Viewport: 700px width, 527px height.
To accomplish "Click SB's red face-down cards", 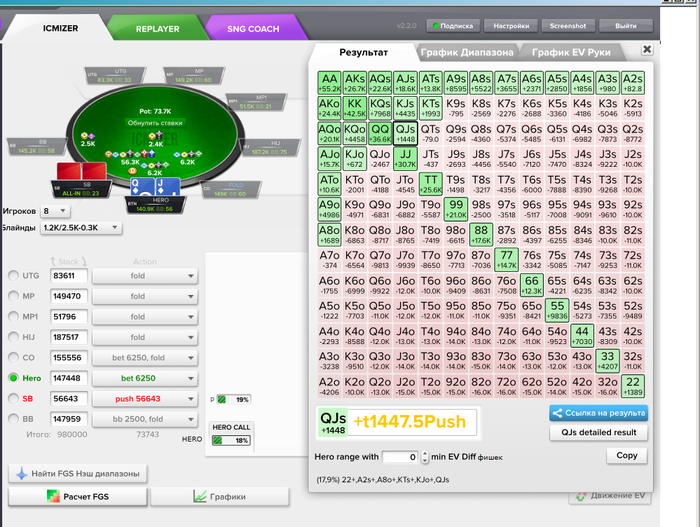I will tap(82, 171).
